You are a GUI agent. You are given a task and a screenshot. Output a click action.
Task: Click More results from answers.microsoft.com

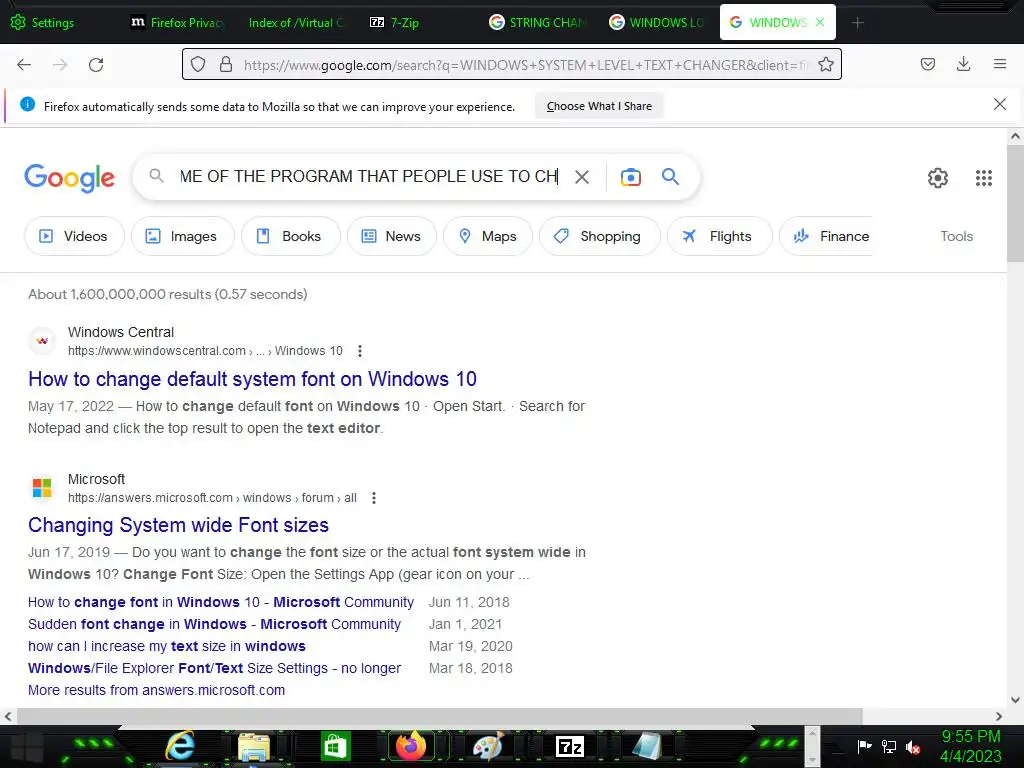click(156, 690)
